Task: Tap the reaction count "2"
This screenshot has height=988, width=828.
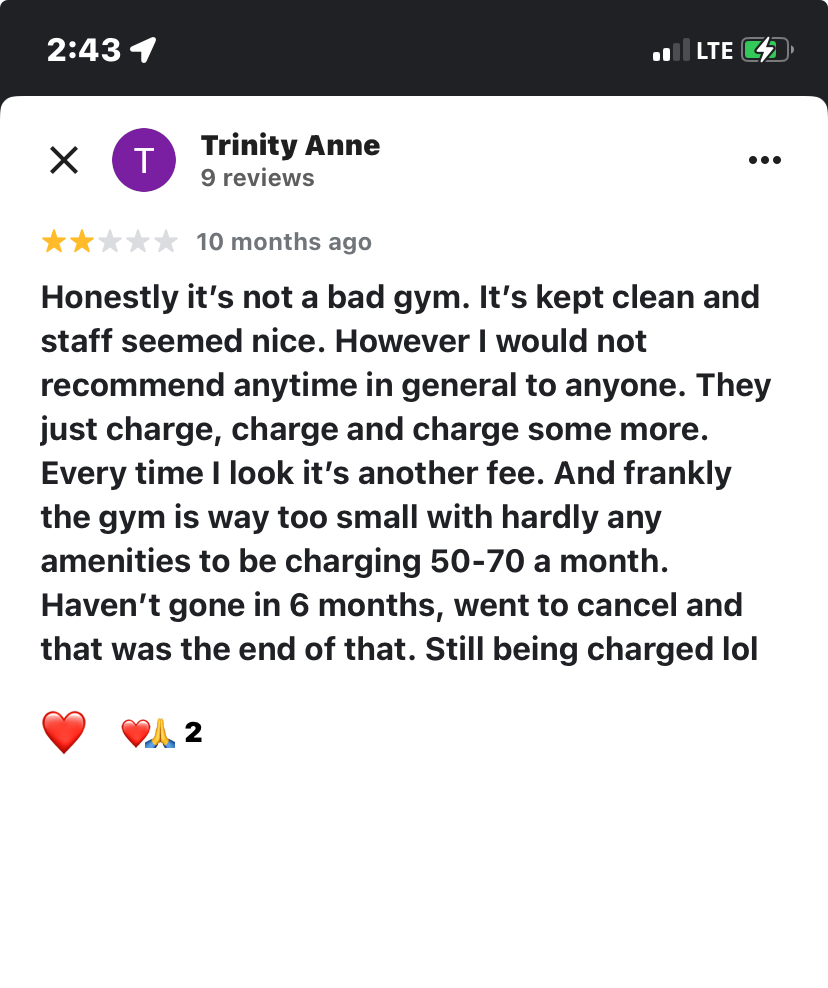Action: 194,733
